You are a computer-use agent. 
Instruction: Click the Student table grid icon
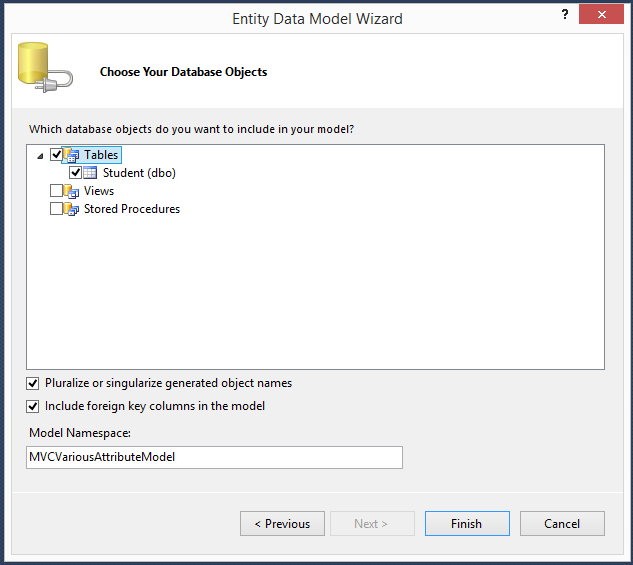pyautogui.click(x=91, y=173)
